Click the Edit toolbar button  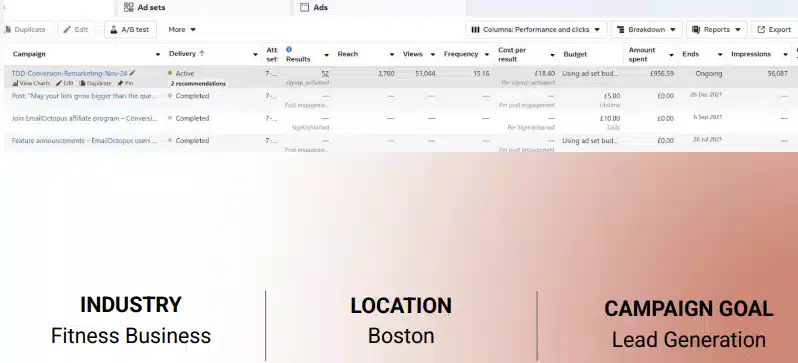(x=76, y=30)
